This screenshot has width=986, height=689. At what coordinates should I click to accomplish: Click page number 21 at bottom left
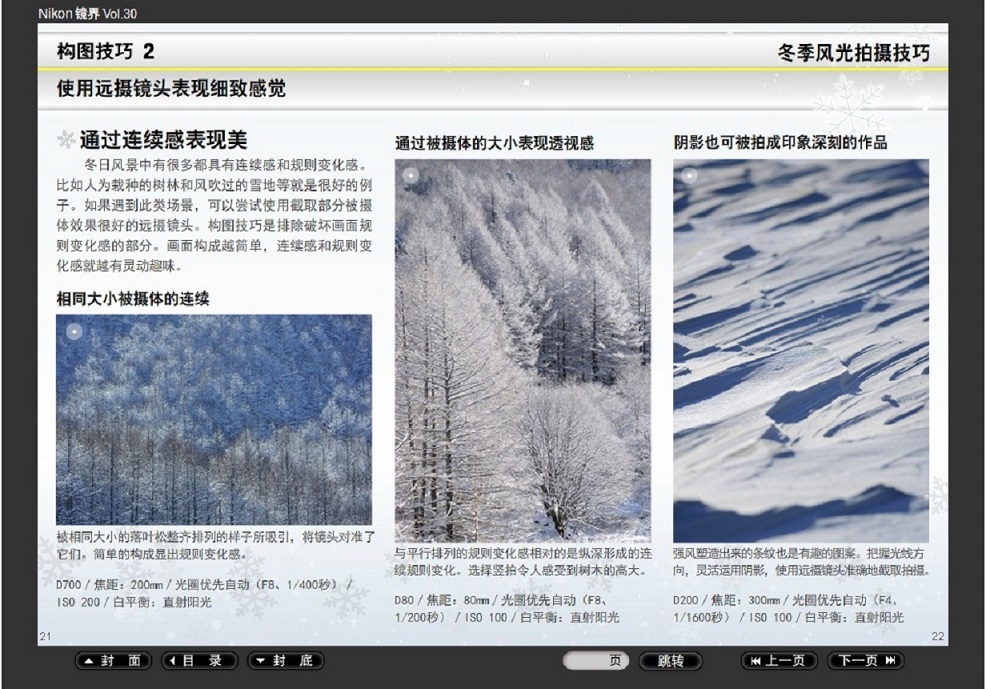coord(45,636)
